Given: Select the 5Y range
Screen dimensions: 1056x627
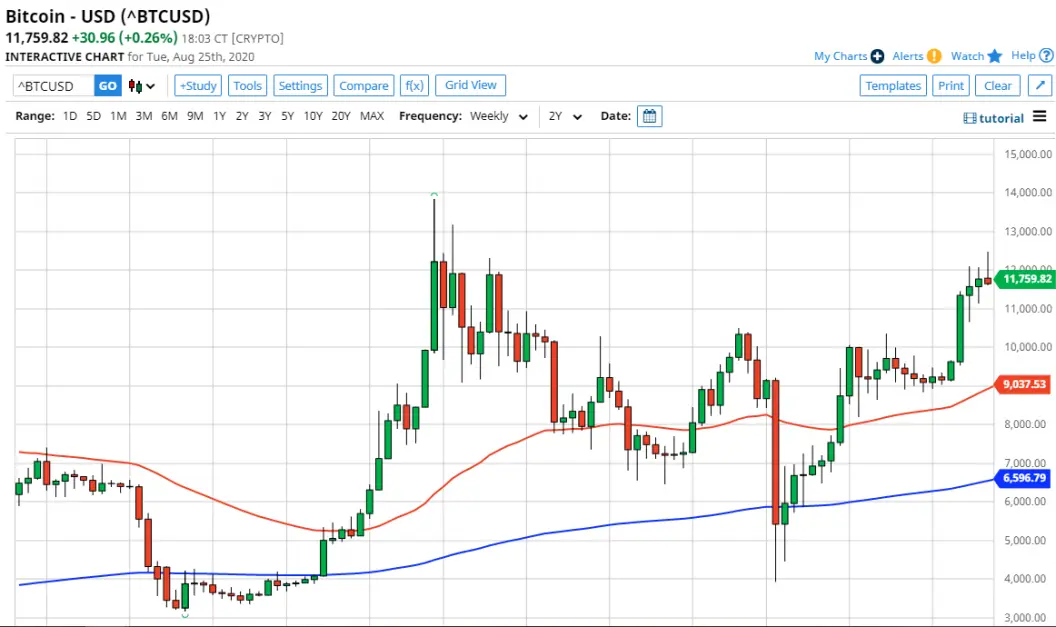Looking at the screenshot, I should (288, 116).
